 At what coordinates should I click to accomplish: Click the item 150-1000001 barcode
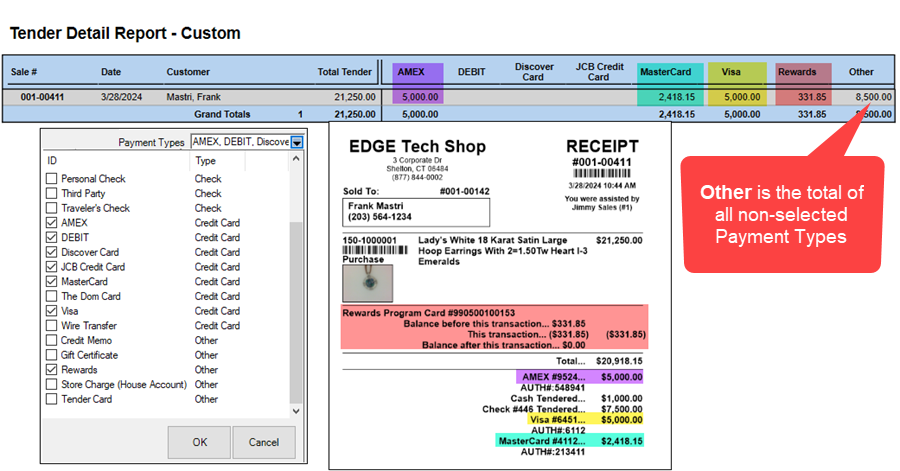pyautogui.click(x=368, y=250)
